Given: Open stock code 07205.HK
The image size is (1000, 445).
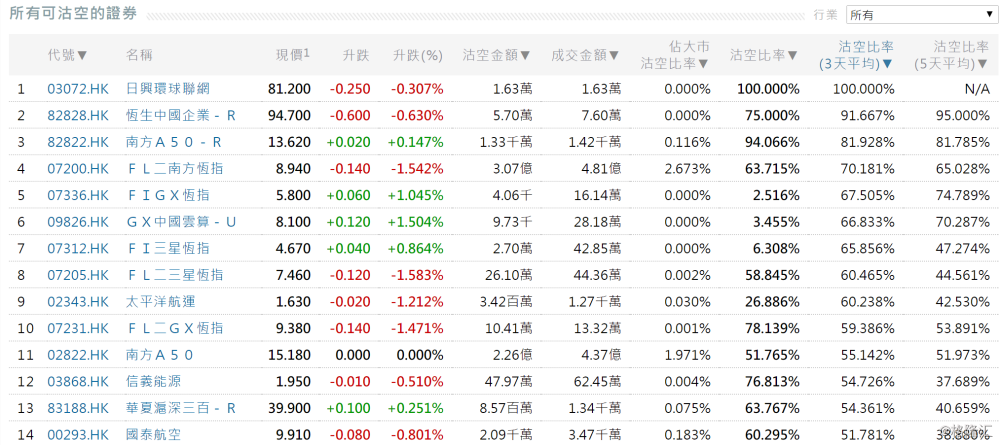Looking at the screenshot, I should [78, 275].
